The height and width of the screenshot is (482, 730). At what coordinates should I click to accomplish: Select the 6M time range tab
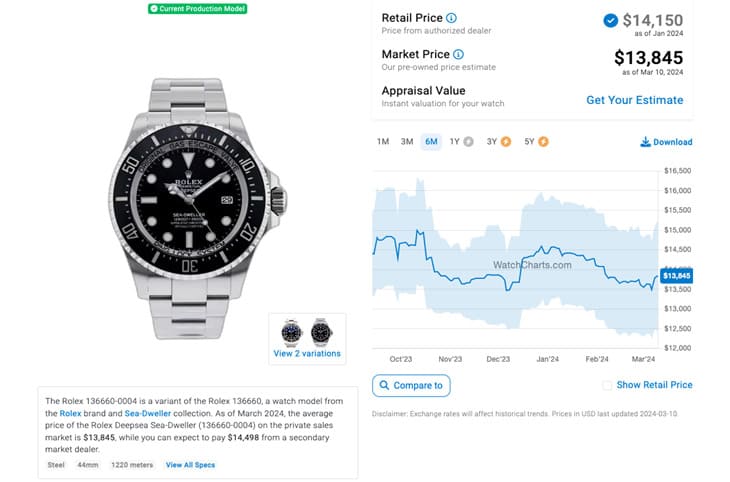pyautogui.click(x=431, y=142)
